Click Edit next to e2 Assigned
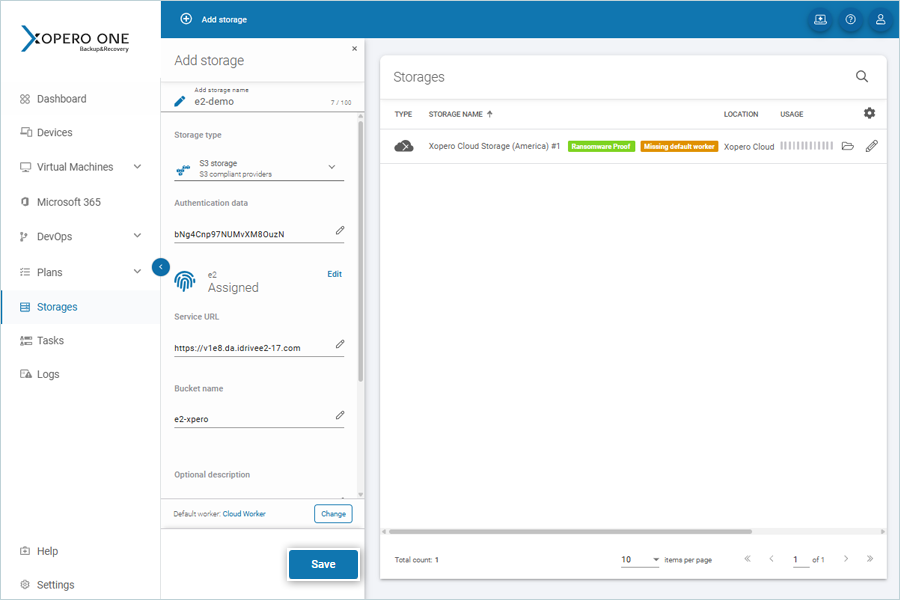This screenshot has width=900, height=600. (335, 274)
